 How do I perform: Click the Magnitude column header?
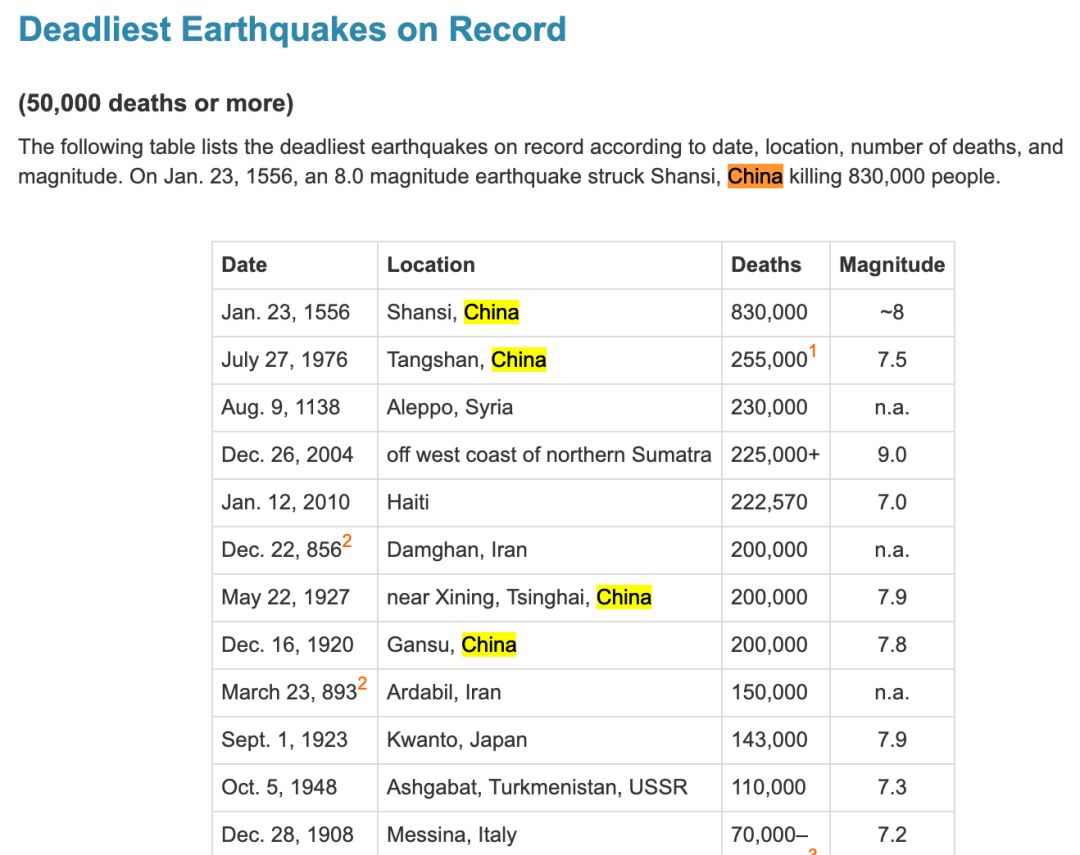[x=892, y=265]
